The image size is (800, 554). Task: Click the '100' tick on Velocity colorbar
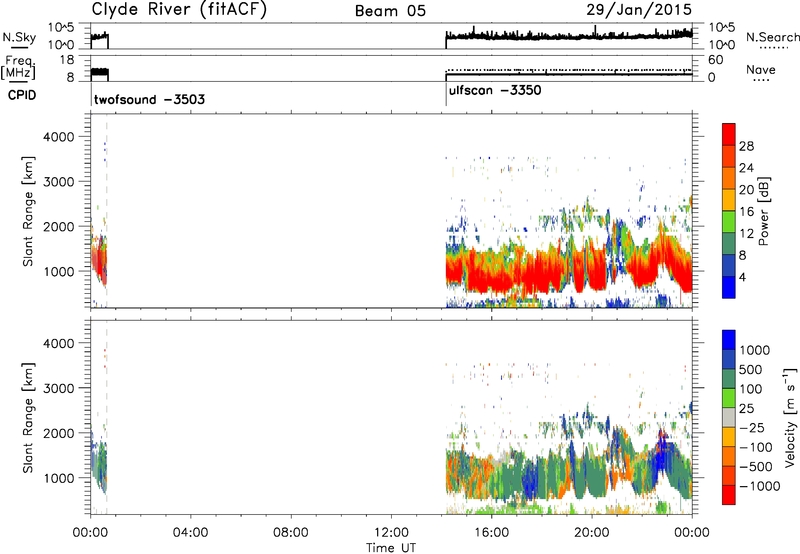(x=751, y=389)
